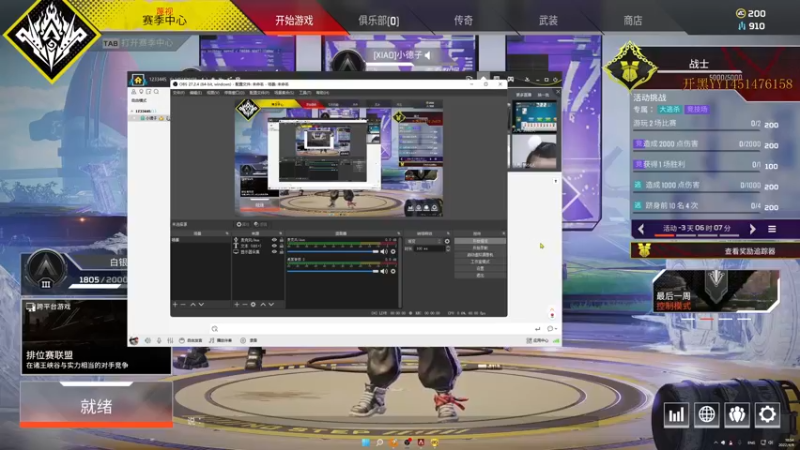Click the 就绪 ready button
This screenshot has width=800, height=450.
(96, 406)
